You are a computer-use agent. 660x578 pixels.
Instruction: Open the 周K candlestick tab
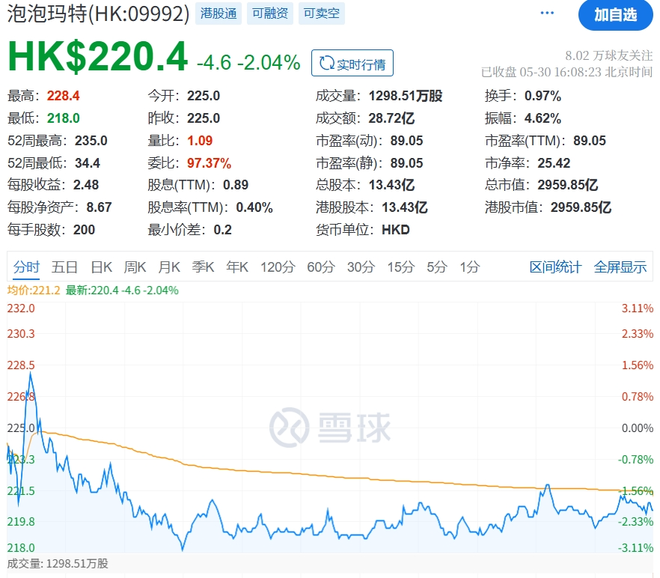[135, 267]
